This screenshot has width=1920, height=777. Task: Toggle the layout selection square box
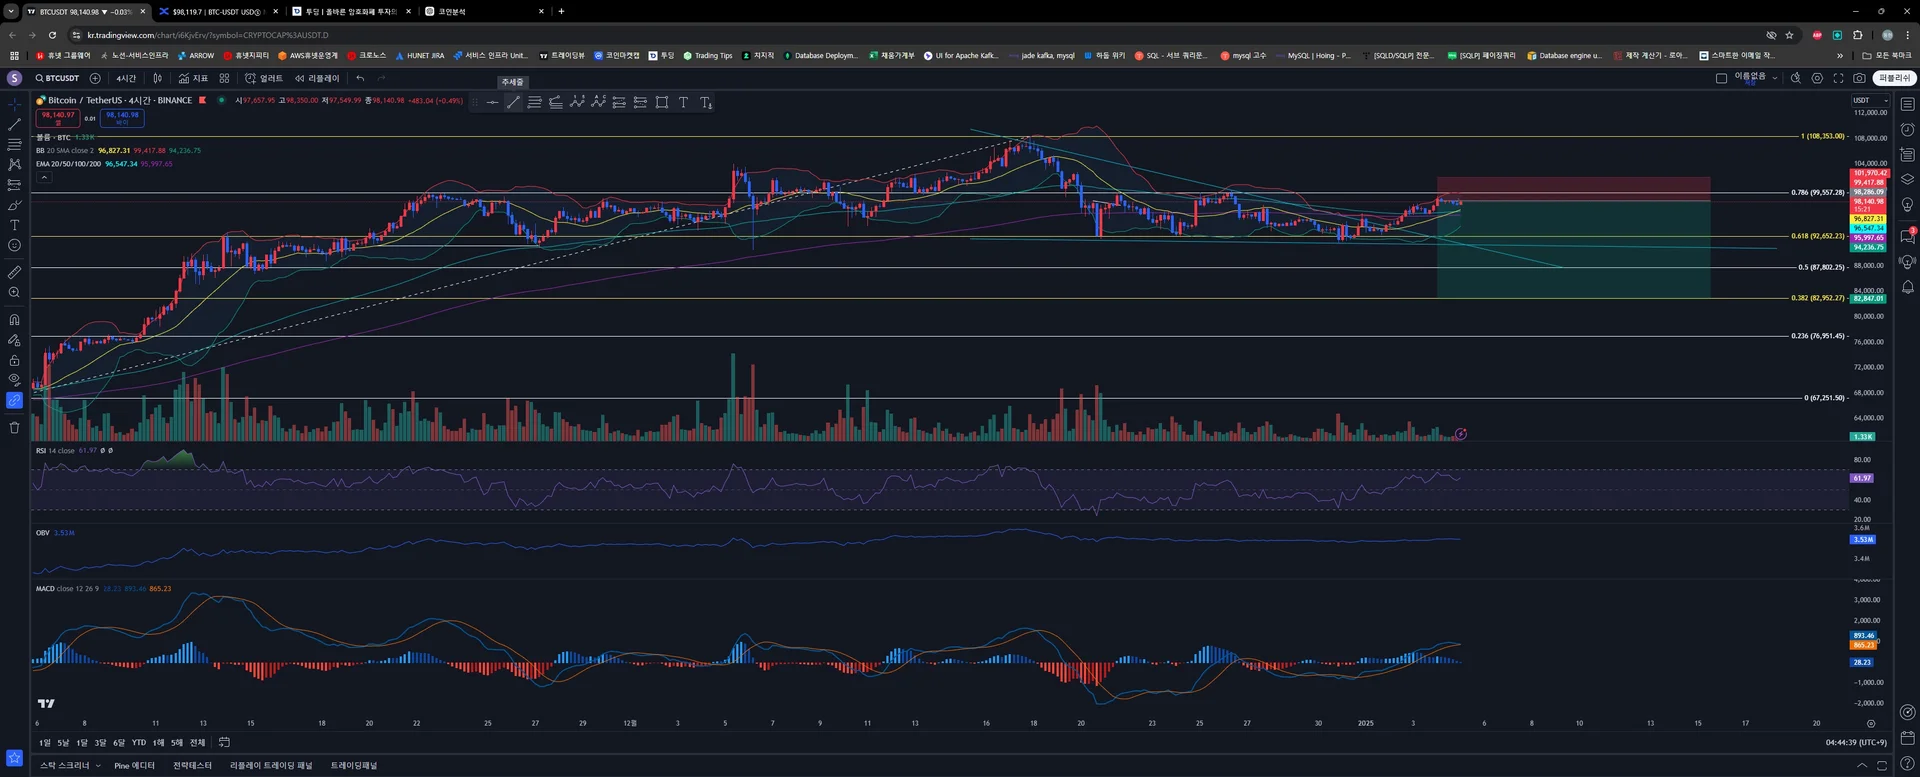click(x=1721, y=78)
